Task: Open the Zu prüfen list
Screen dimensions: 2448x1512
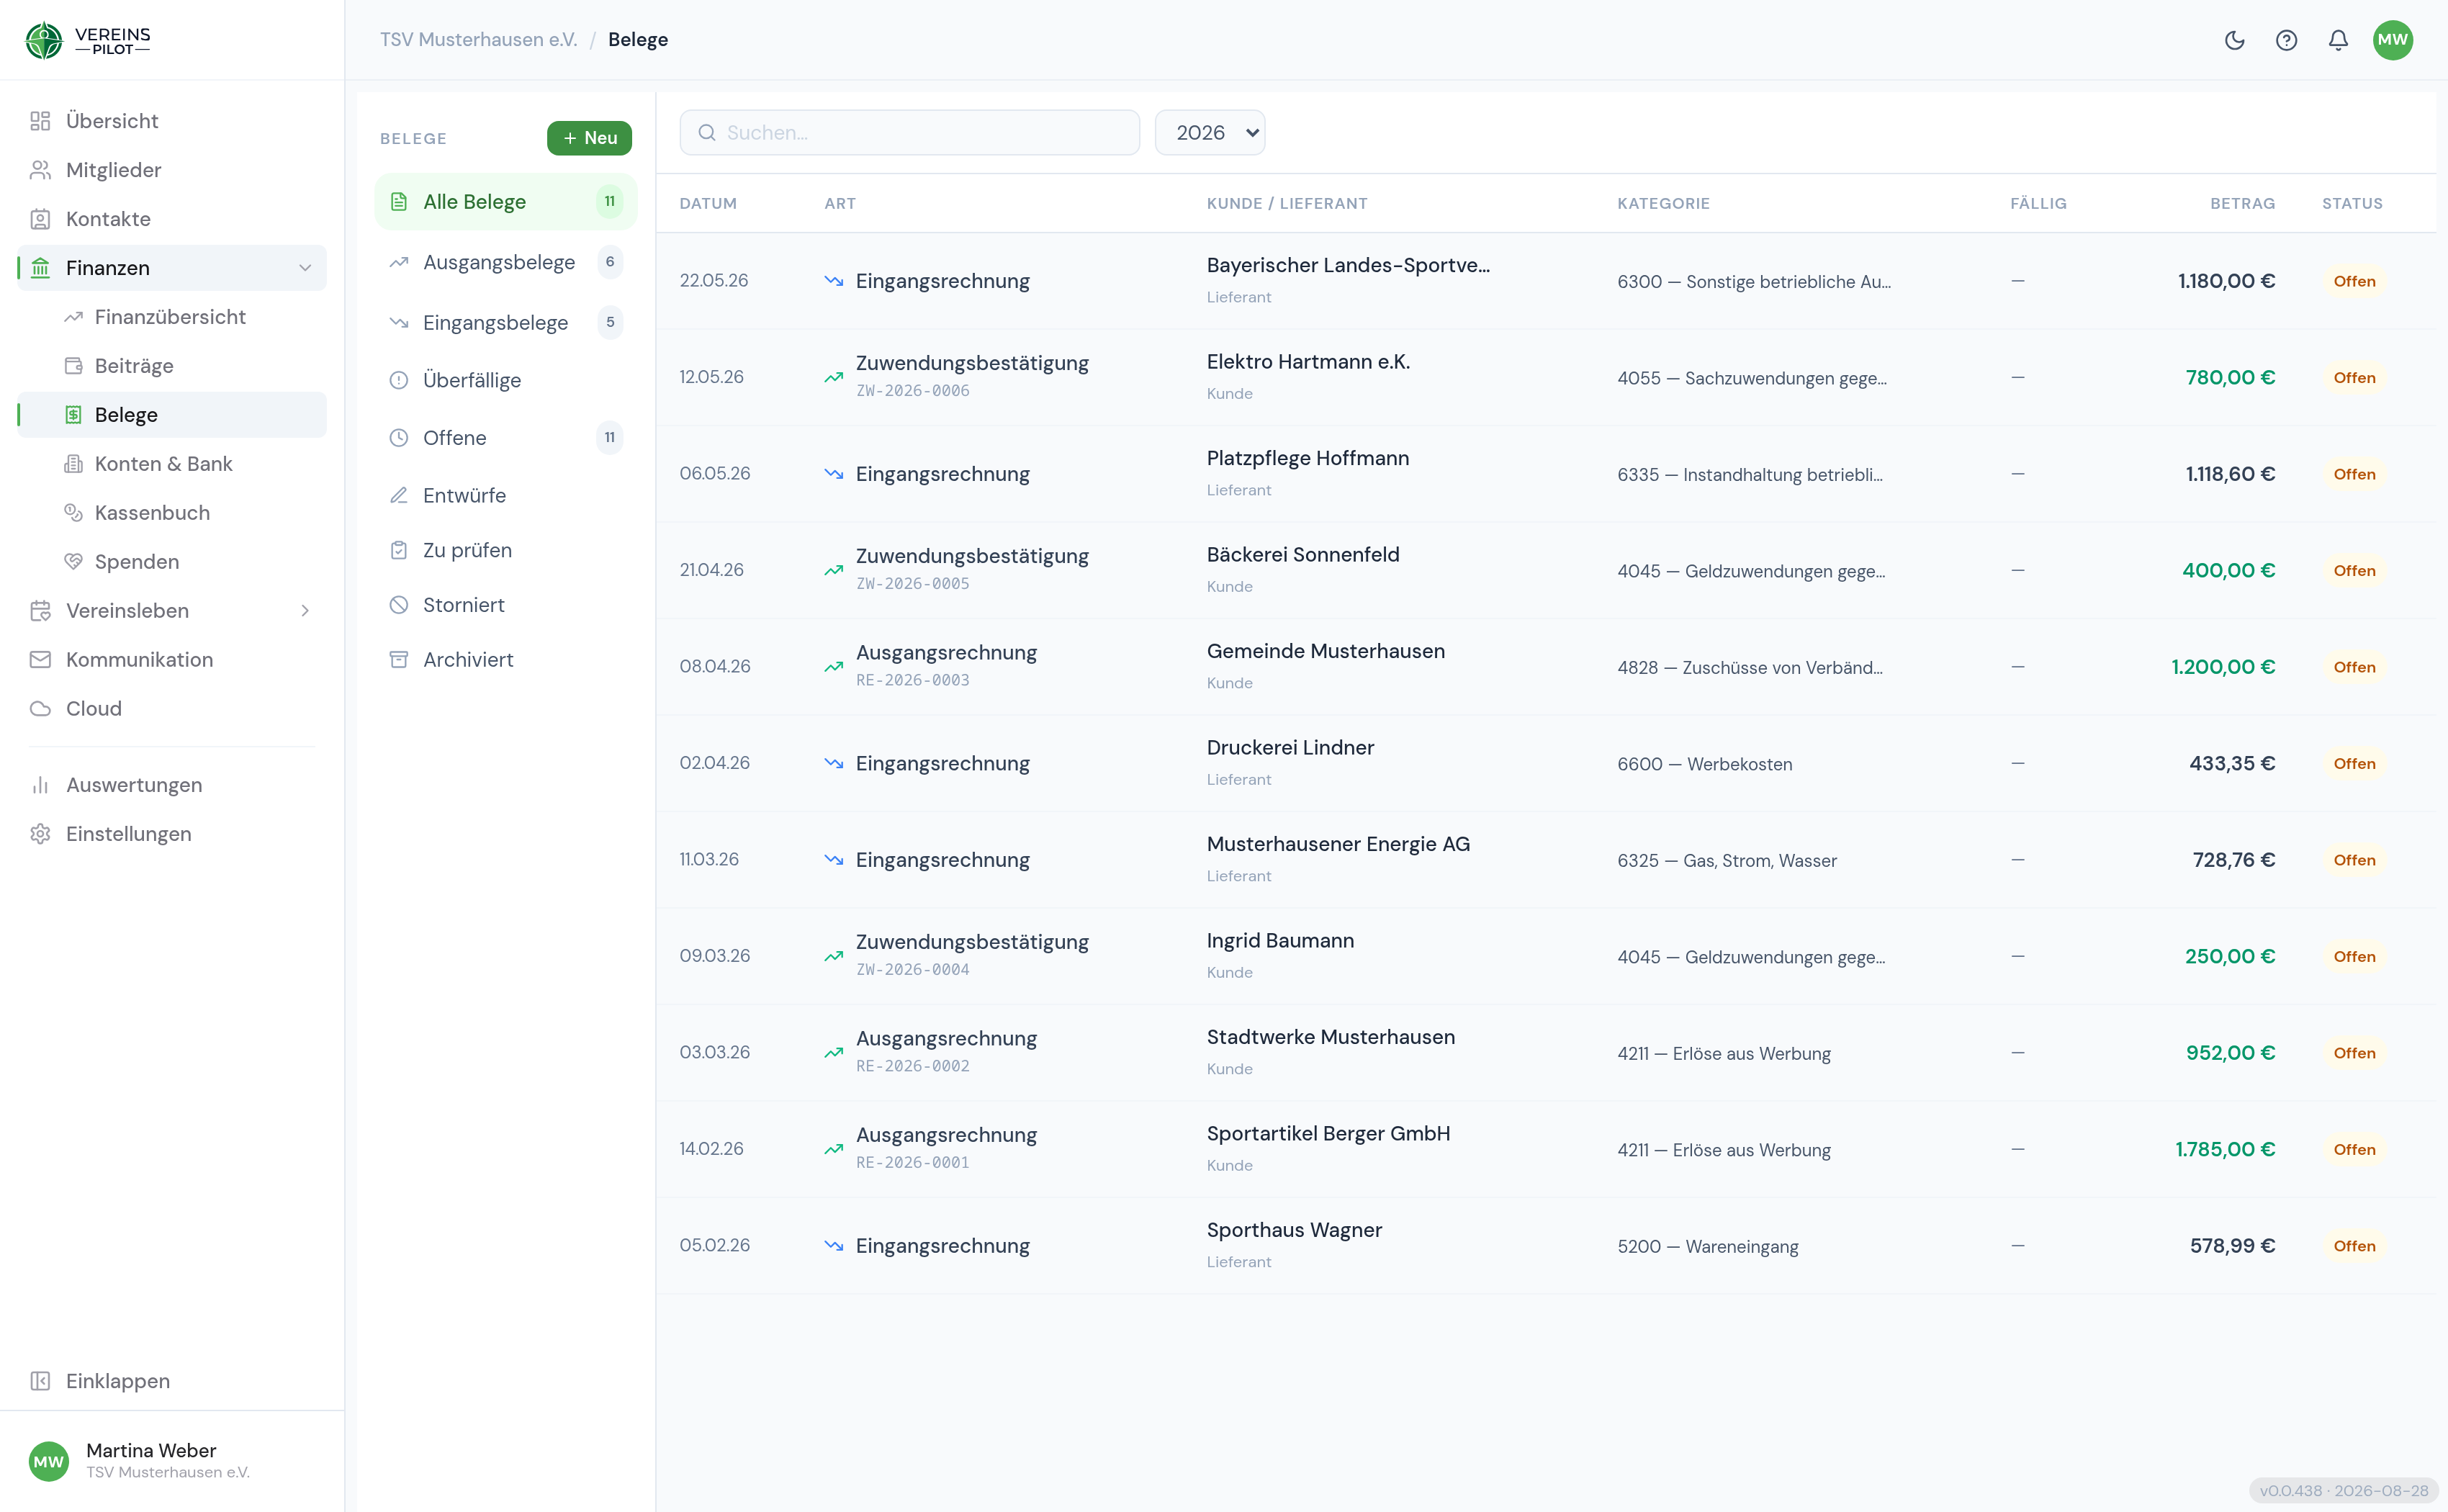Action: 506,551
